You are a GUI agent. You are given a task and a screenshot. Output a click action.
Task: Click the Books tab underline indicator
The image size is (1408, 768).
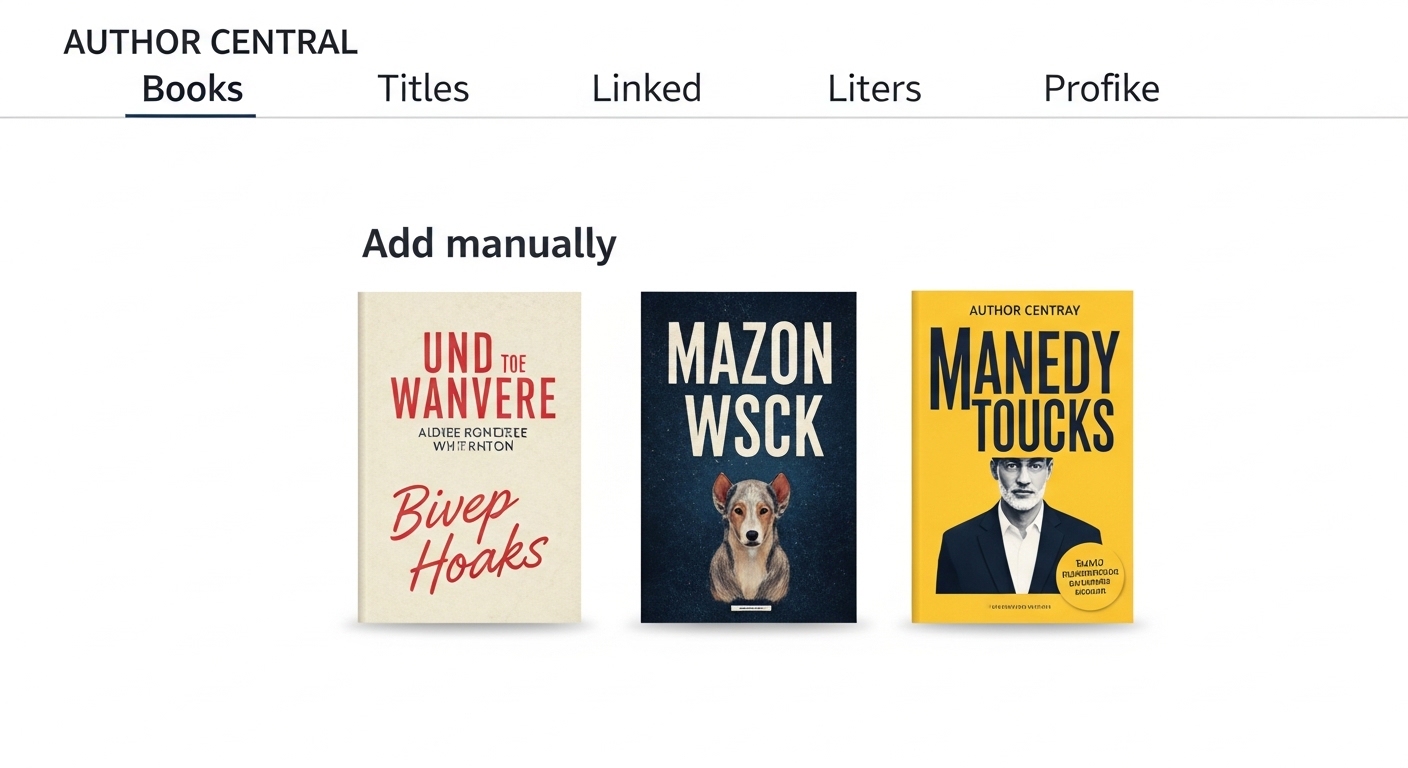[x=190, y=114]
